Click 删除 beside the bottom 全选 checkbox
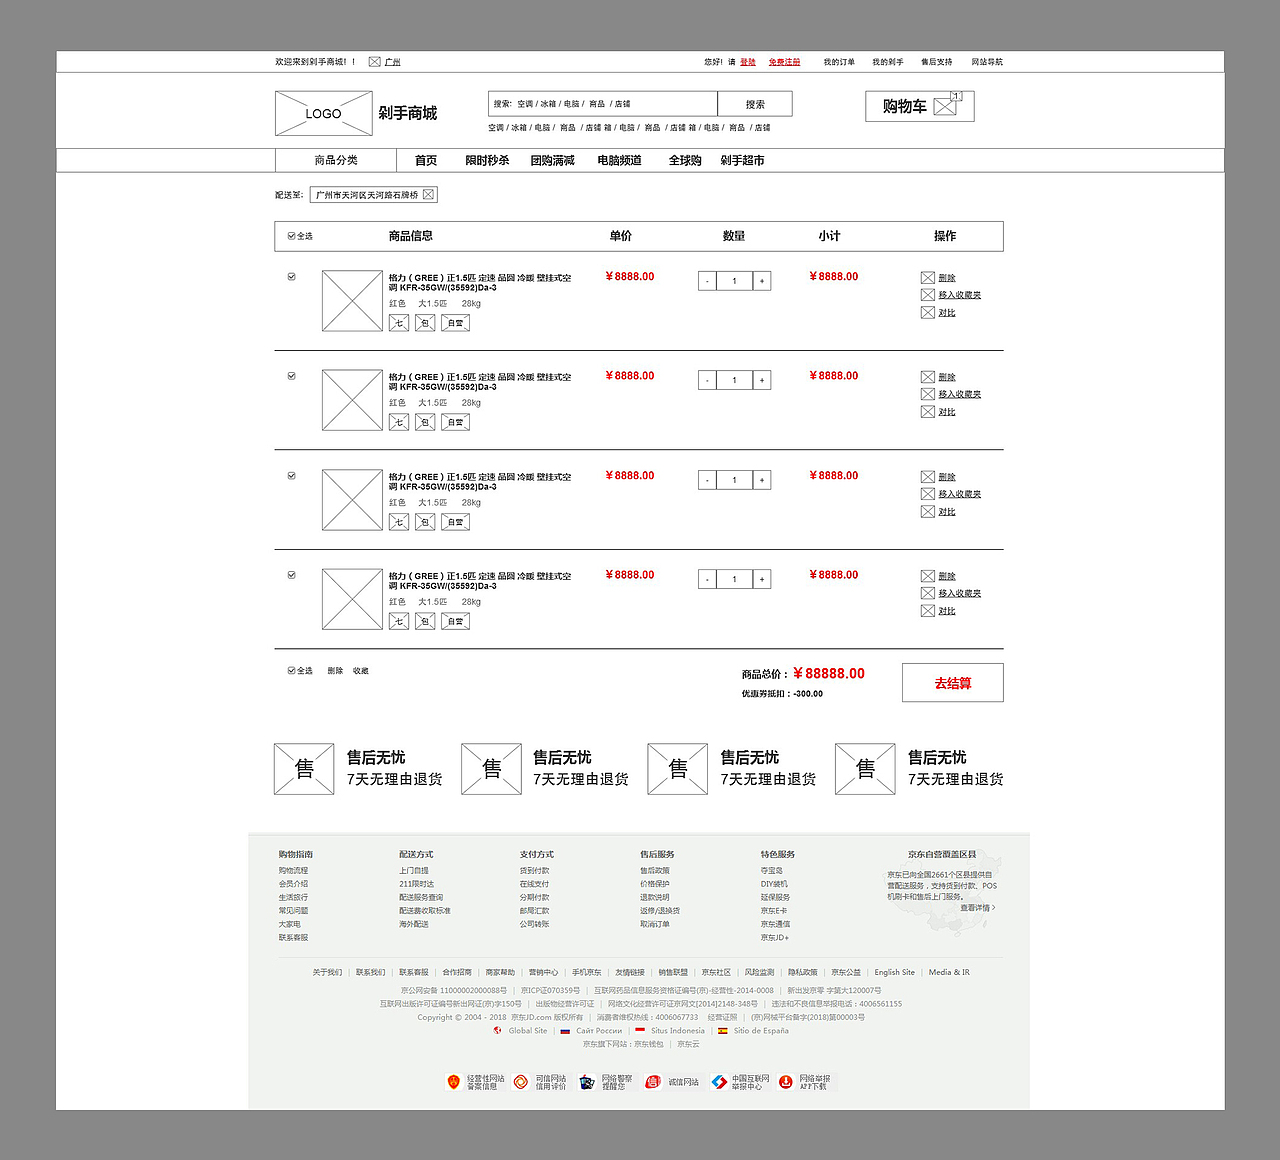 [x=335, y=671]
